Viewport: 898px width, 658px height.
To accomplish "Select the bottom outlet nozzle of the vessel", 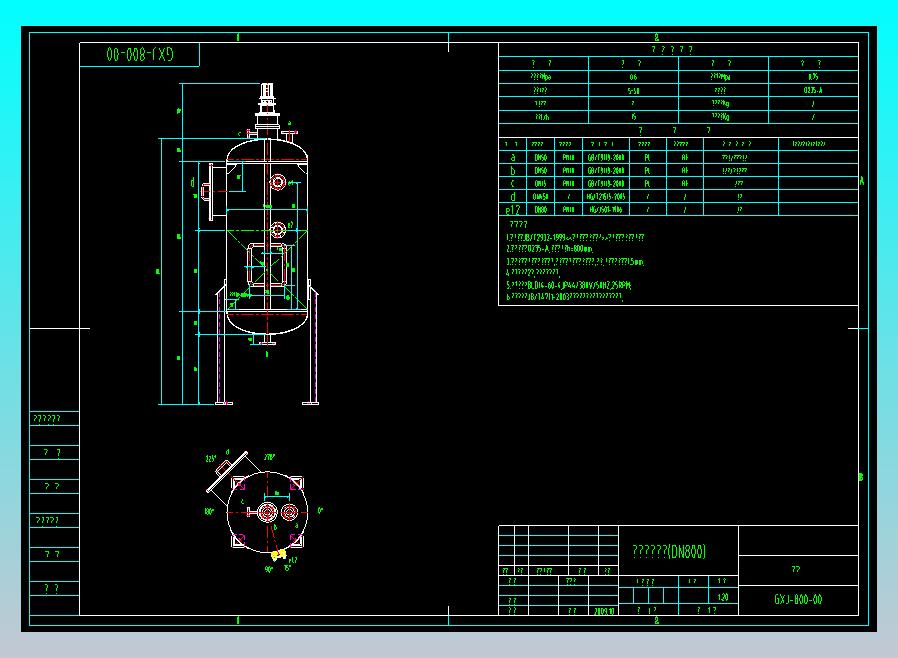I will coord(267,340).
